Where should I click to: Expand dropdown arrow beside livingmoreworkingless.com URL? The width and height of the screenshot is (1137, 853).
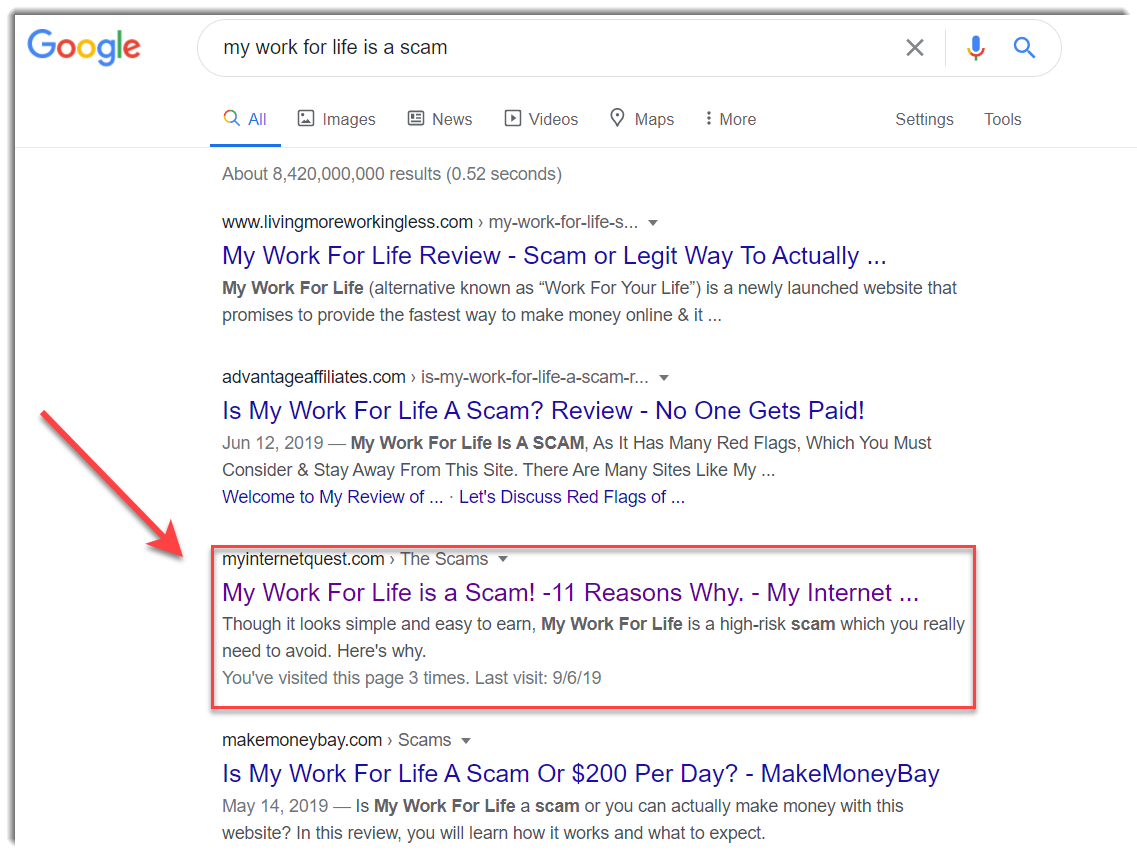(x=653, y=223)
